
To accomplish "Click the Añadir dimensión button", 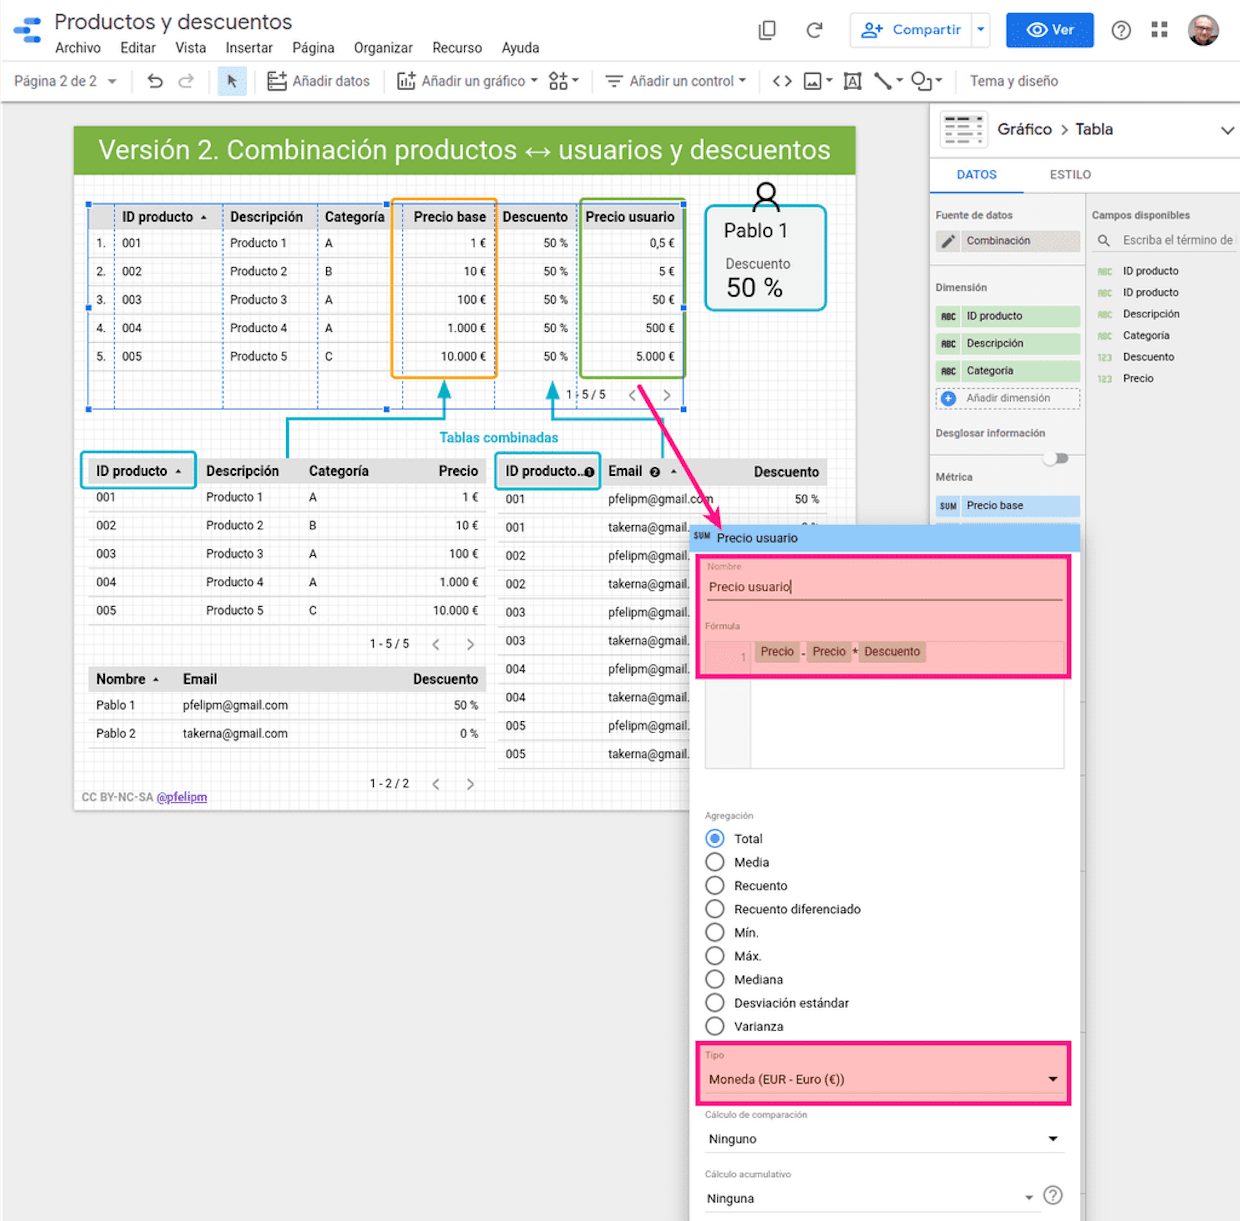I will pyautogui.click(x=1008, y=398).
